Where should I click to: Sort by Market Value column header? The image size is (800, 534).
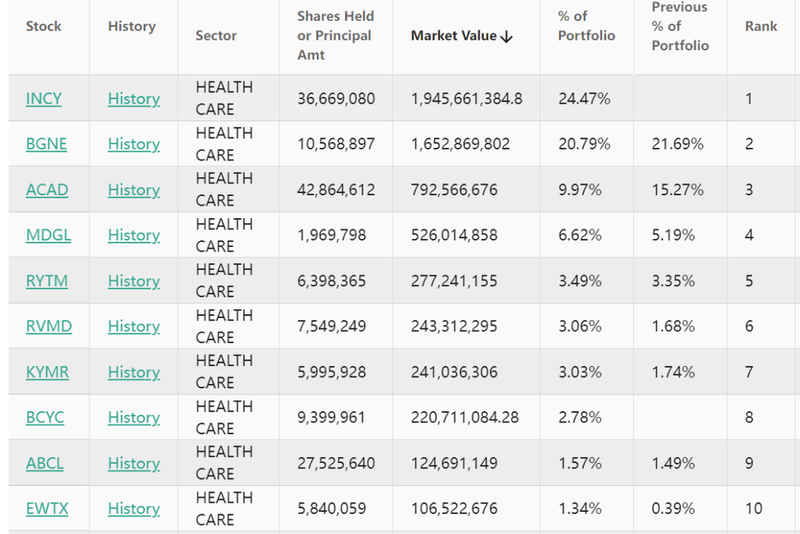tap(453, 36)
